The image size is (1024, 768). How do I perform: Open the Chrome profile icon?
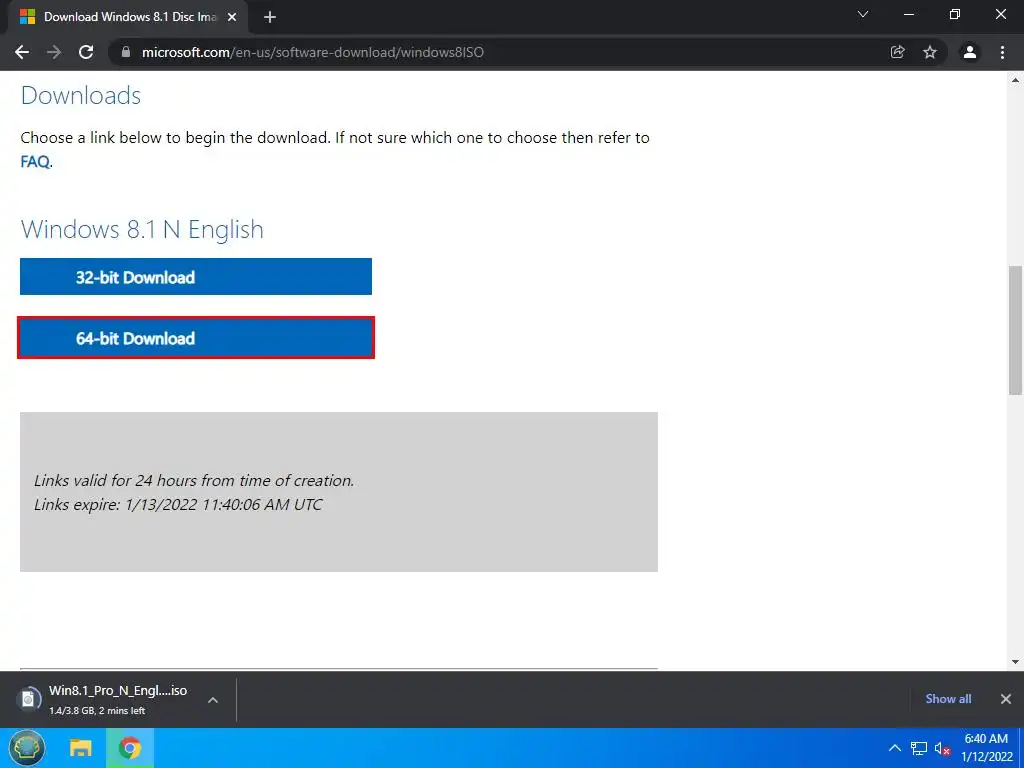coord(970,52)
